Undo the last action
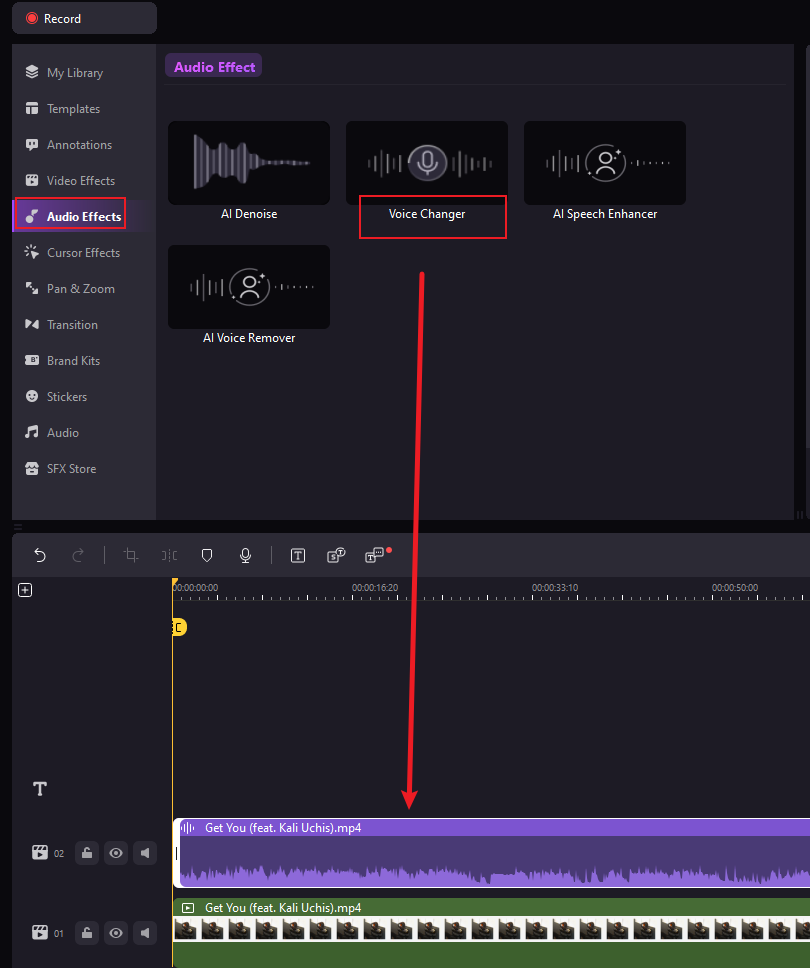The width and height of the screenshot is (810, 968). coord(40,556)
